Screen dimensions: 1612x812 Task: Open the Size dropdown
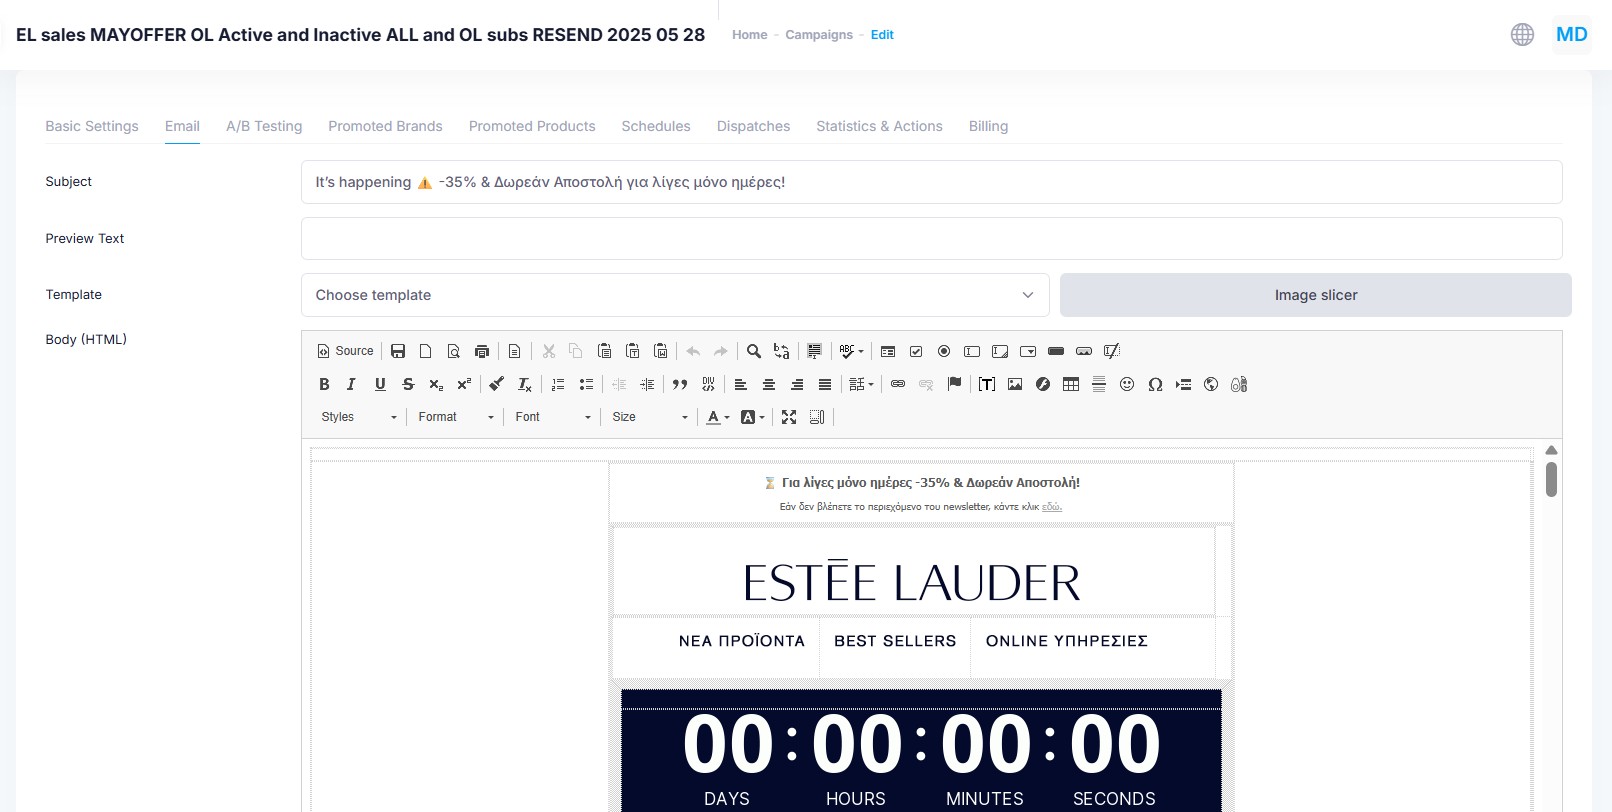click(x=650, y=417)
